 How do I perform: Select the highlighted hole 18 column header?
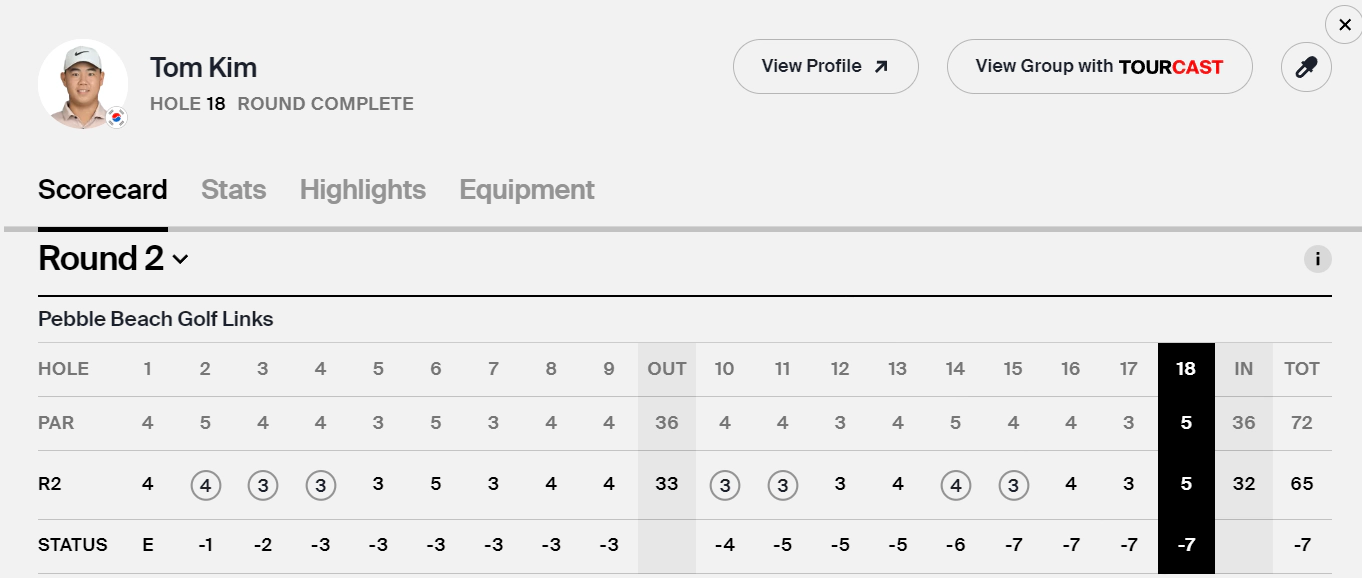tap(1186, 369)
